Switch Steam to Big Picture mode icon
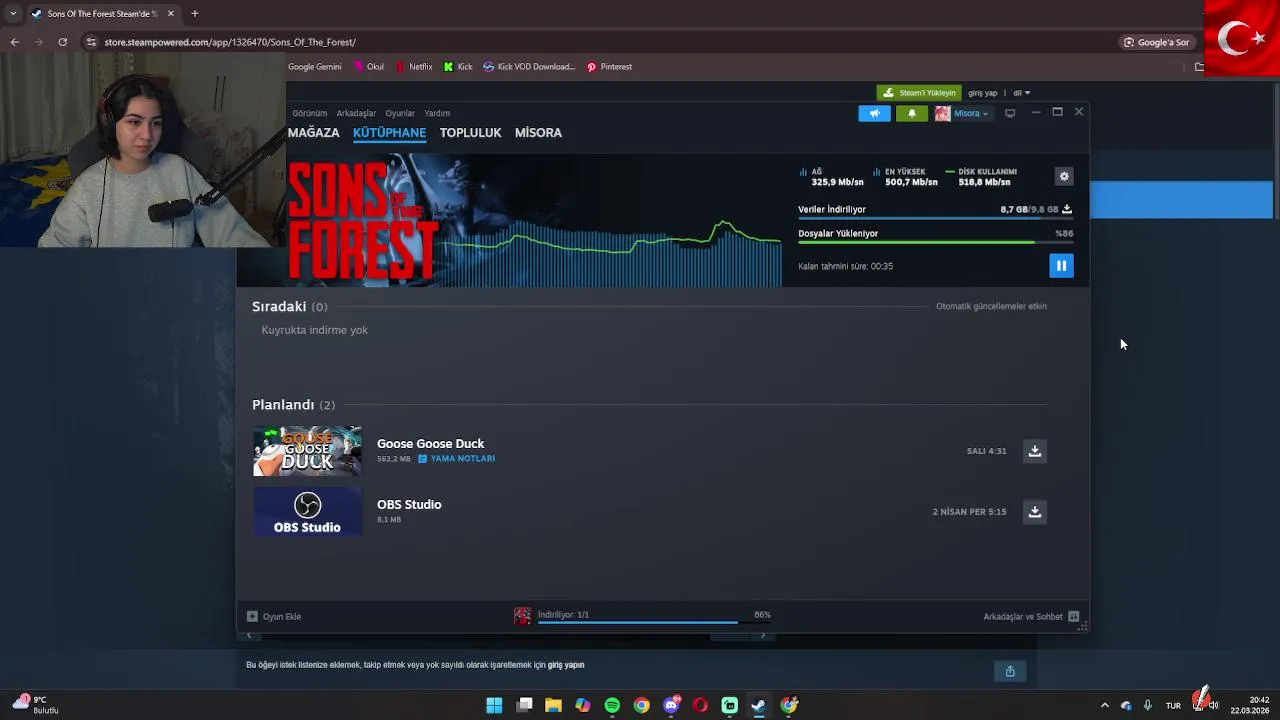1280x720 pixels. 1010,113
